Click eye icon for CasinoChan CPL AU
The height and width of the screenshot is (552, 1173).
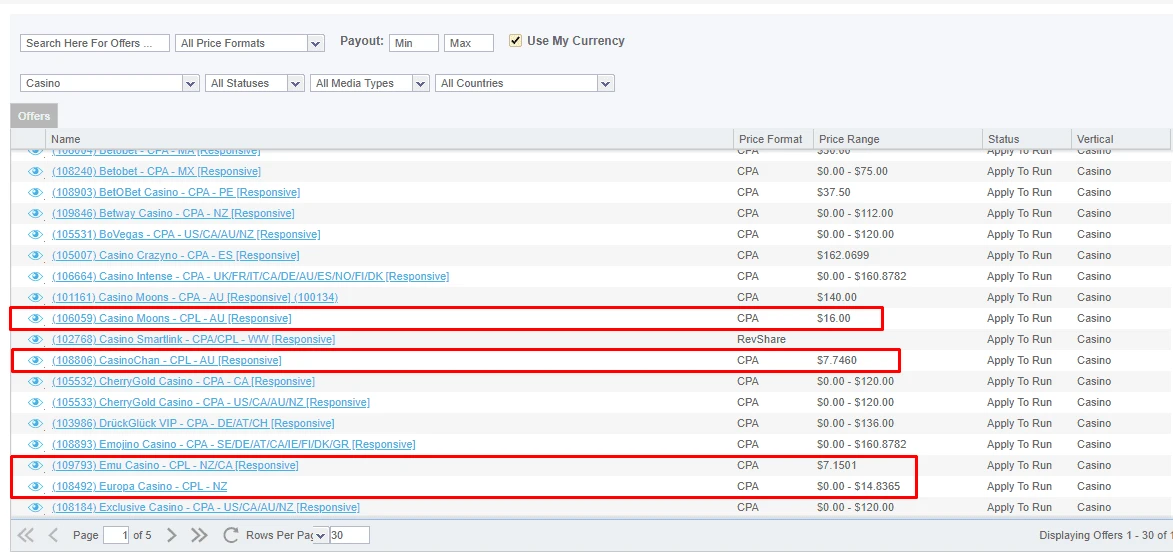tap(35, 360)
